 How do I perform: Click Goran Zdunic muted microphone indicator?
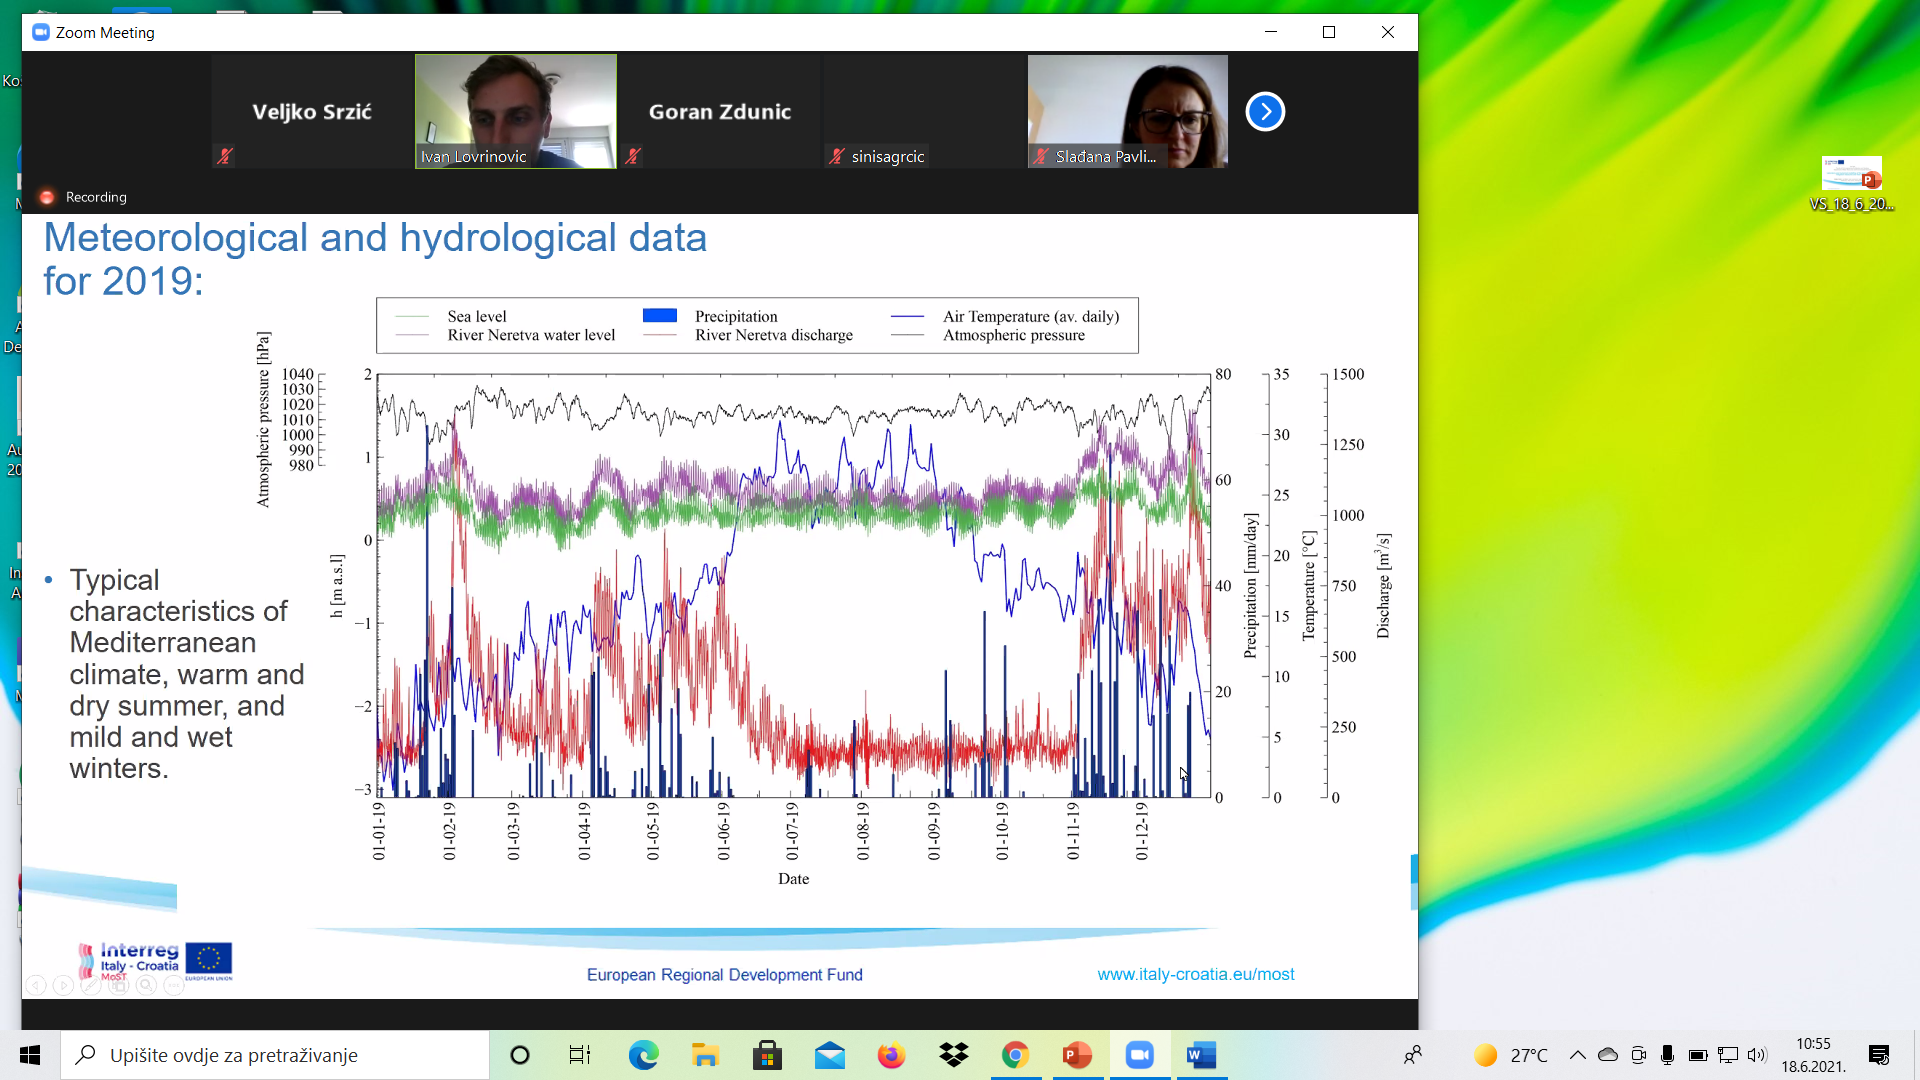click(x=634, y=156)
